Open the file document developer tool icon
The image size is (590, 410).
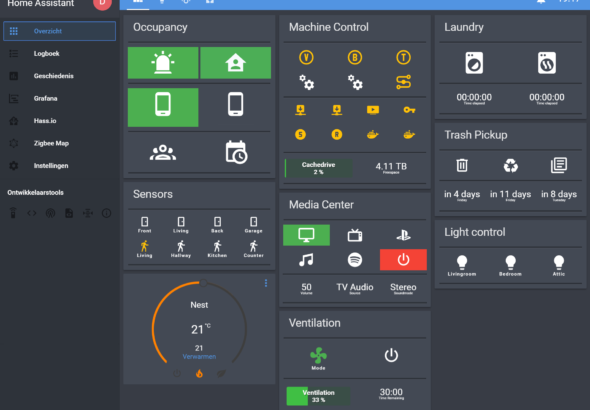point(69,213)
